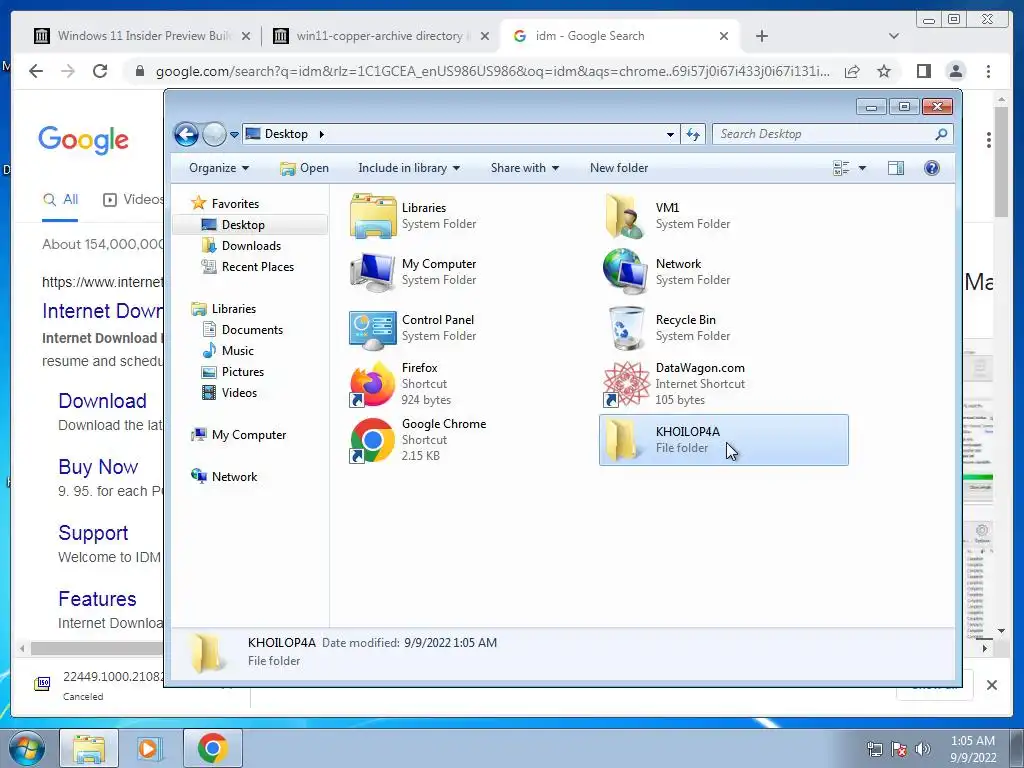Select the VM1 system folder icon
This screenshot has width=1024, height=768.
pyautogui.click(x=626, y=216)
